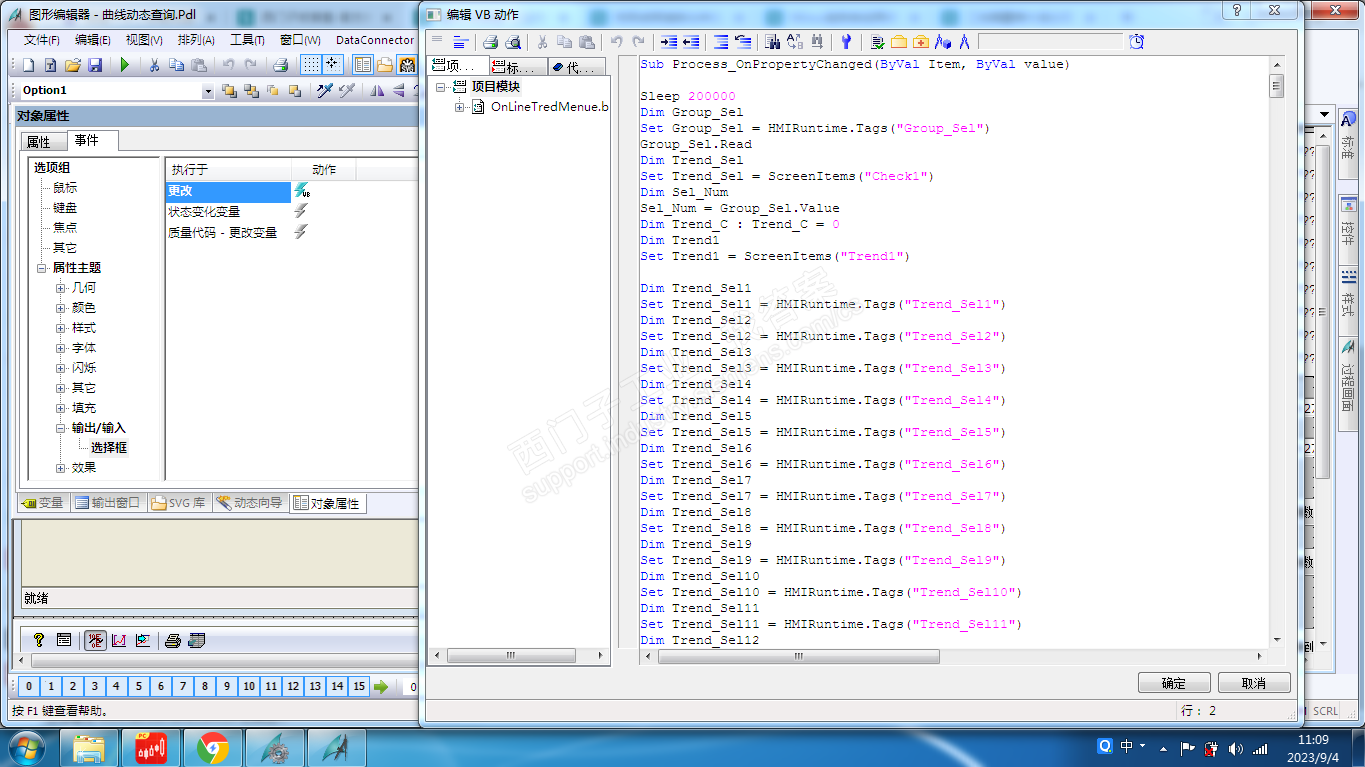The height and width of the screenshot is (767, 1365).
Task: Click the code editor vertical scrollbar thumb
Action: pyautogui.click(x=1277, y=88)
